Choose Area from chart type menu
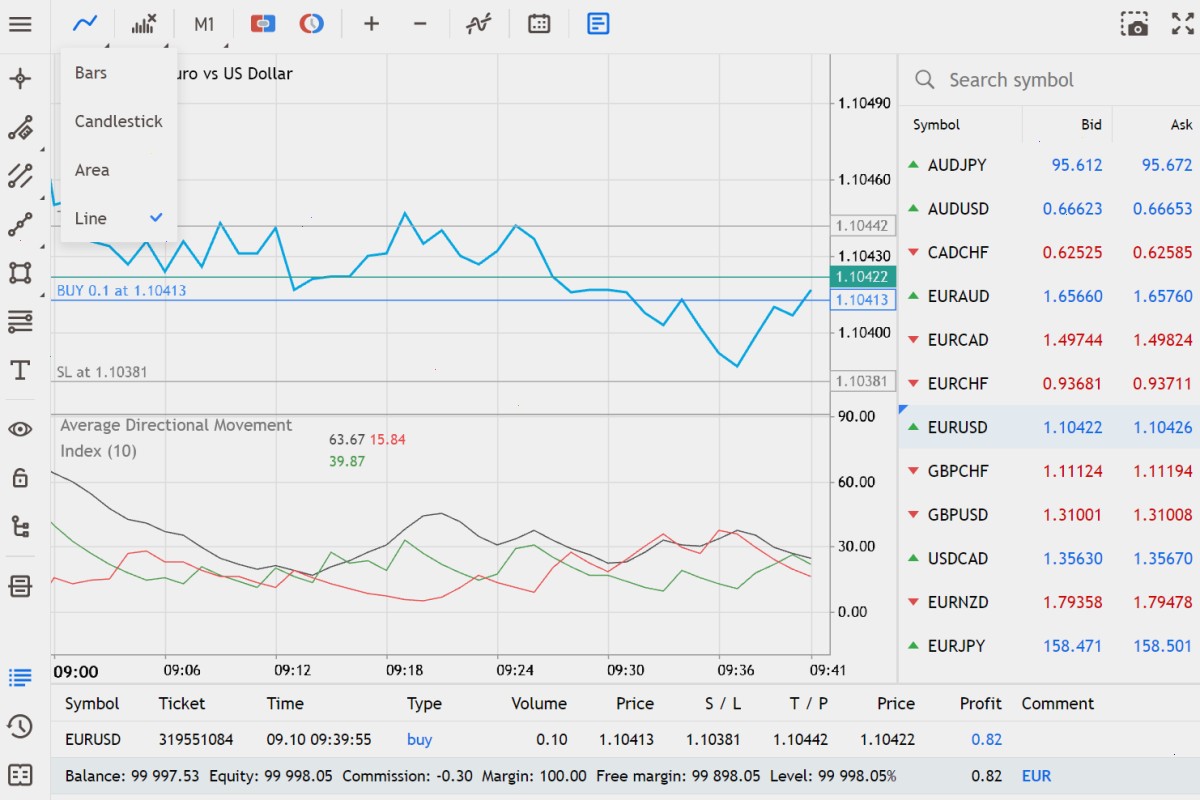 click(119, 170)
